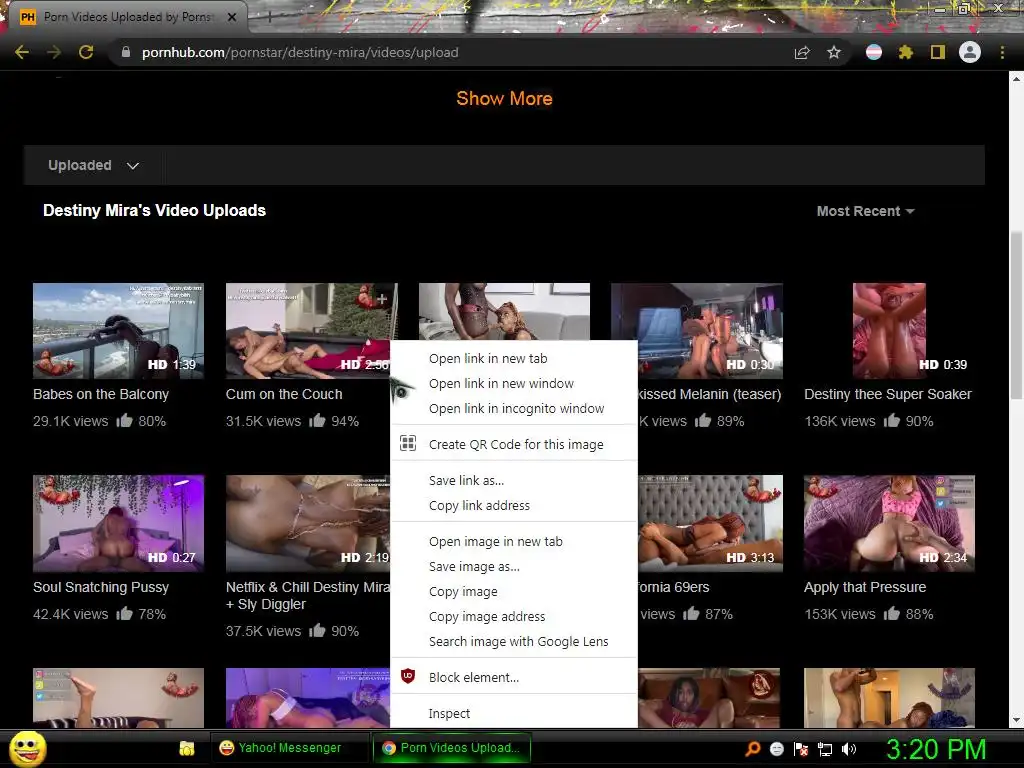Open the Extensions puzzle piece menu

(x=906, y=52)
